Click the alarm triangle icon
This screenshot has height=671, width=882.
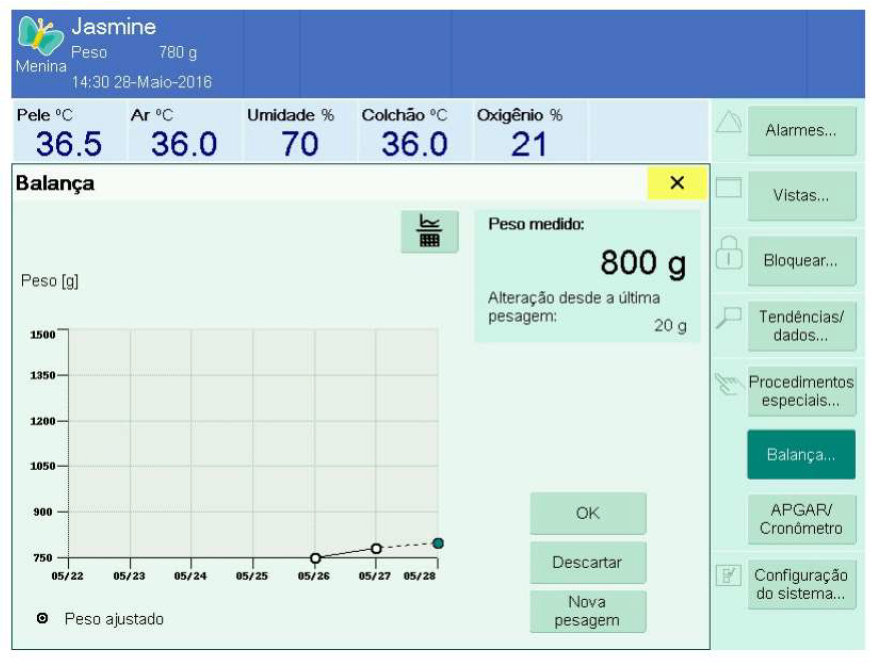pyautogui.click(x=728, y=121)
